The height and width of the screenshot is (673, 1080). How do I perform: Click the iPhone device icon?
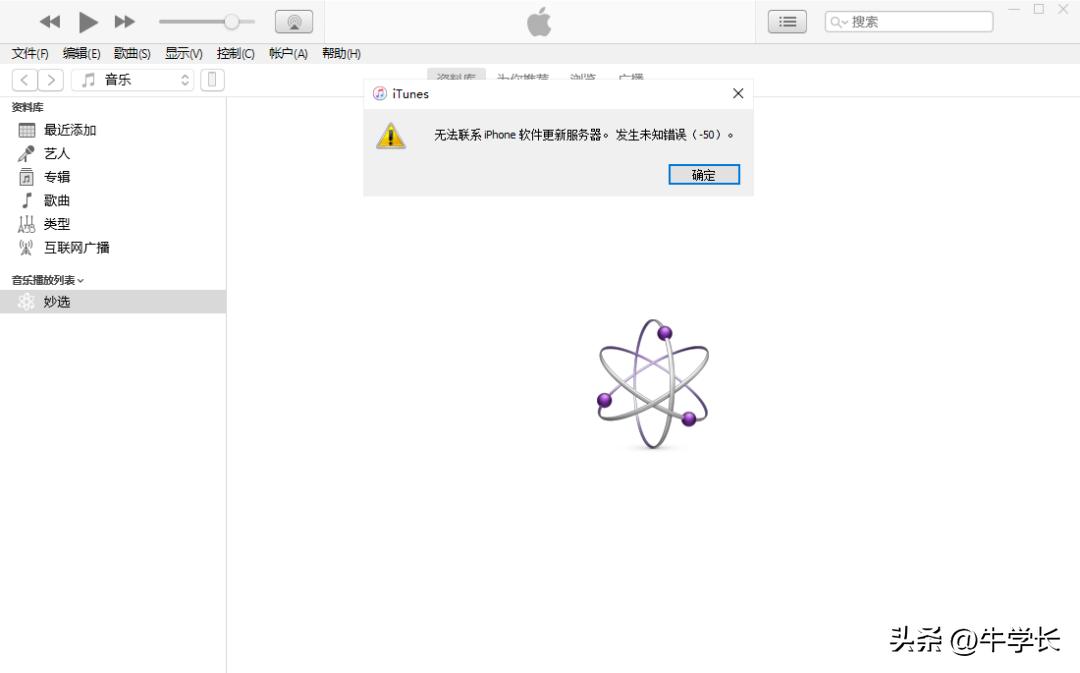click(211, 79)
